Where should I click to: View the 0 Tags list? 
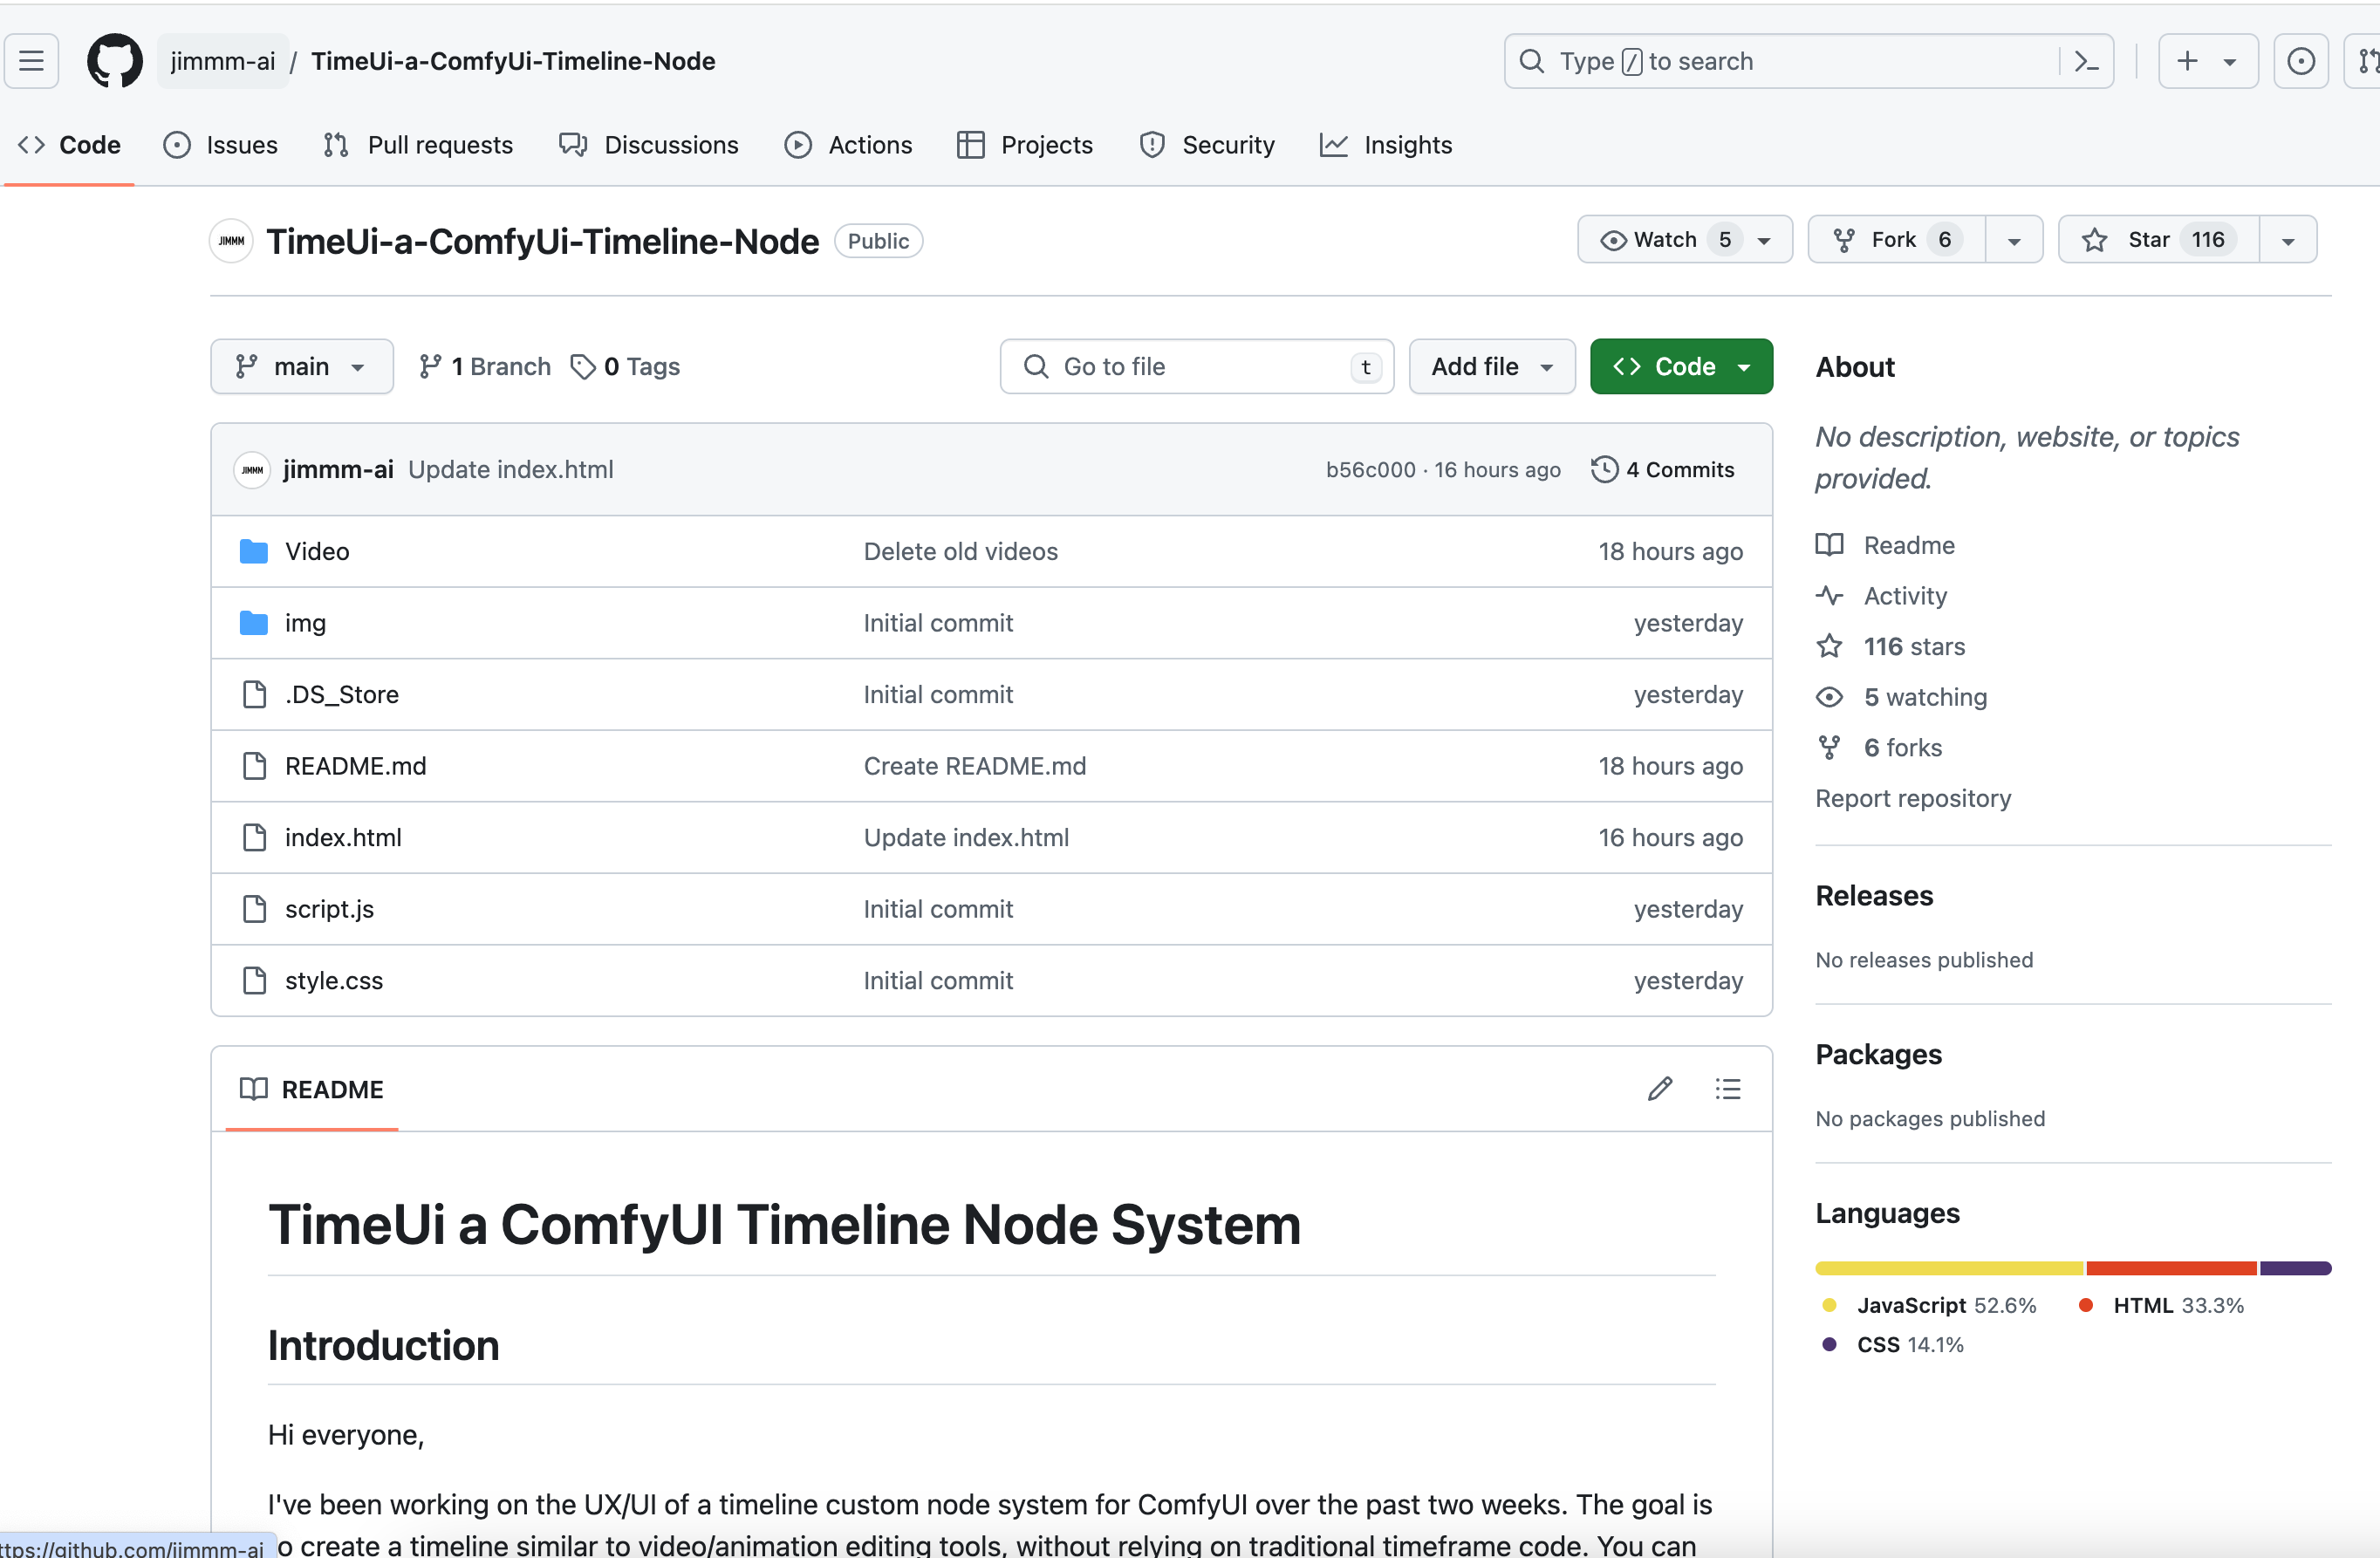[x=625, y=367]
